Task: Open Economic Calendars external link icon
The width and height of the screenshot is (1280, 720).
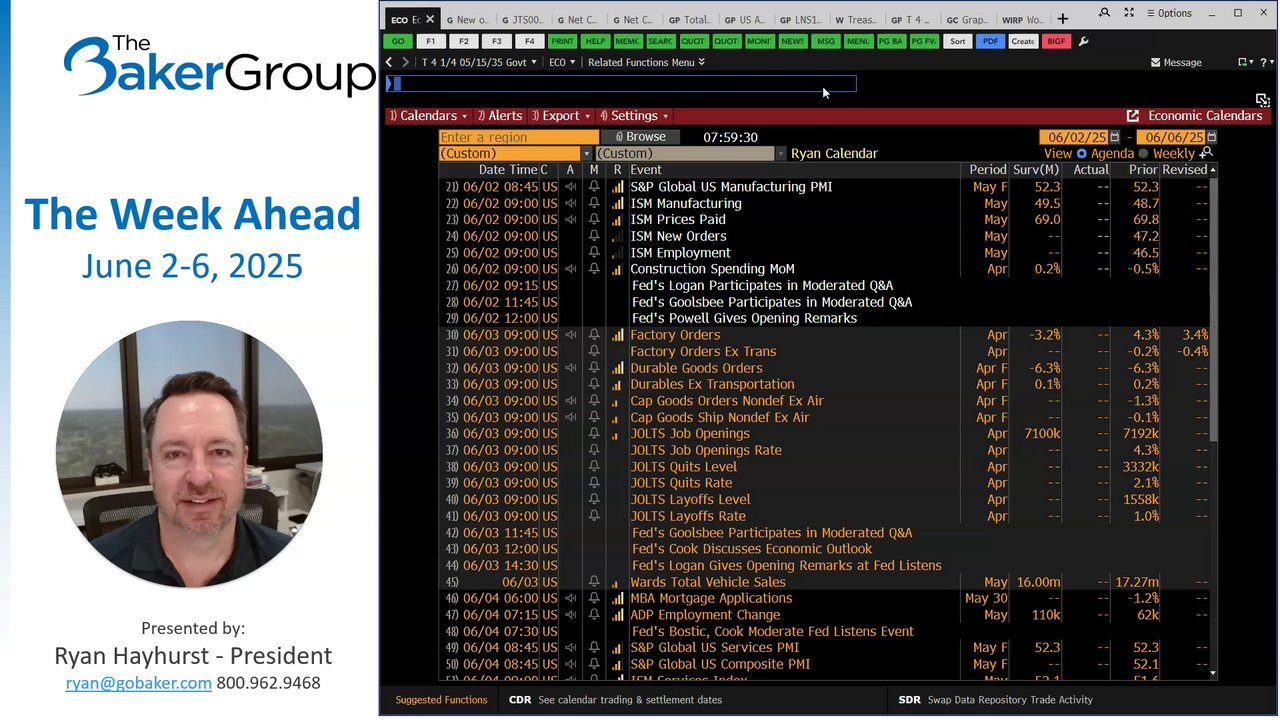Action: click(x=1133, y=116)
